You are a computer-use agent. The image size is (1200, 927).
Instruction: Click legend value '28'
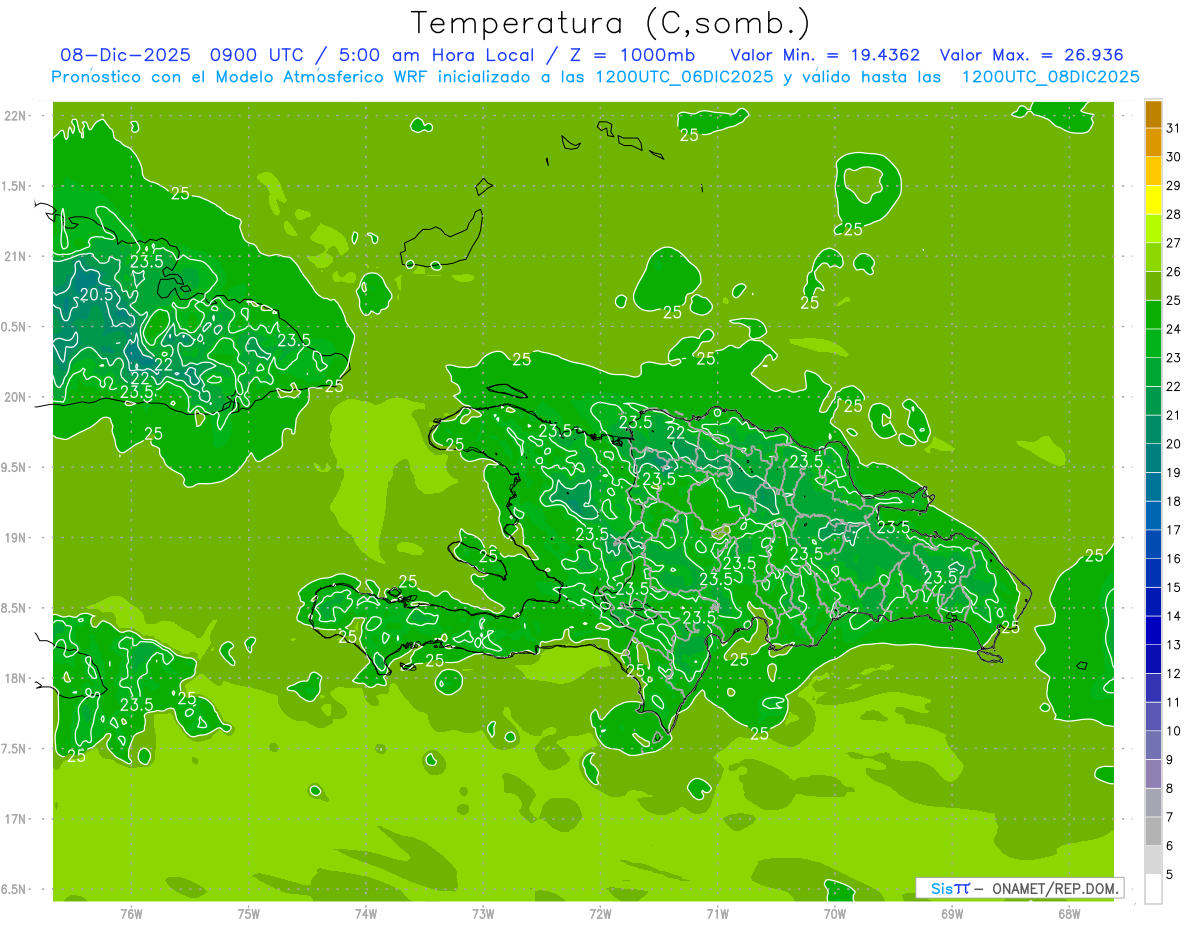click(x=1174, y=214)
